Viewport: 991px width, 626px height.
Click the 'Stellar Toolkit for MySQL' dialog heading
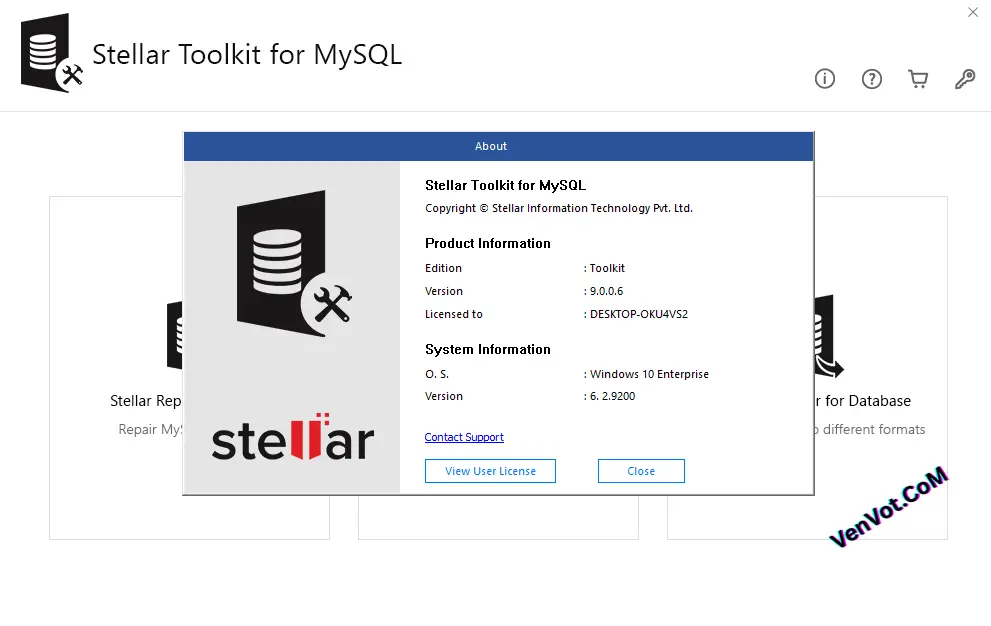(506, 185)
